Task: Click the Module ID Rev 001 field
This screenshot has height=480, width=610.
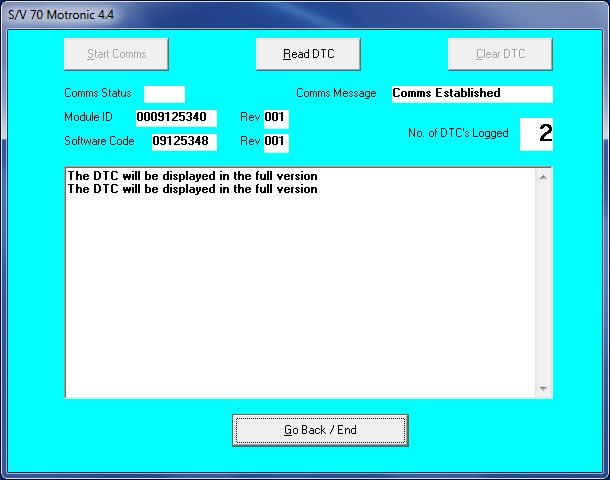Action: 276,119
